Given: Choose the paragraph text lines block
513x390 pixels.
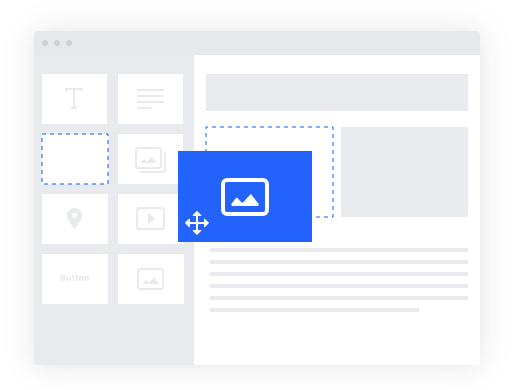Looking at the screenshot, I should (150, 99).
